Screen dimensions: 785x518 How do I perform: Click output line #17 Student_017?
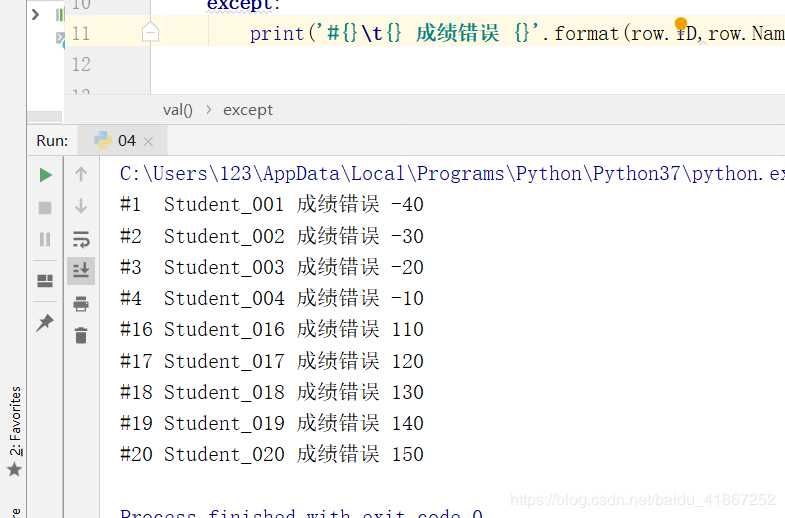tap(272, 361)
